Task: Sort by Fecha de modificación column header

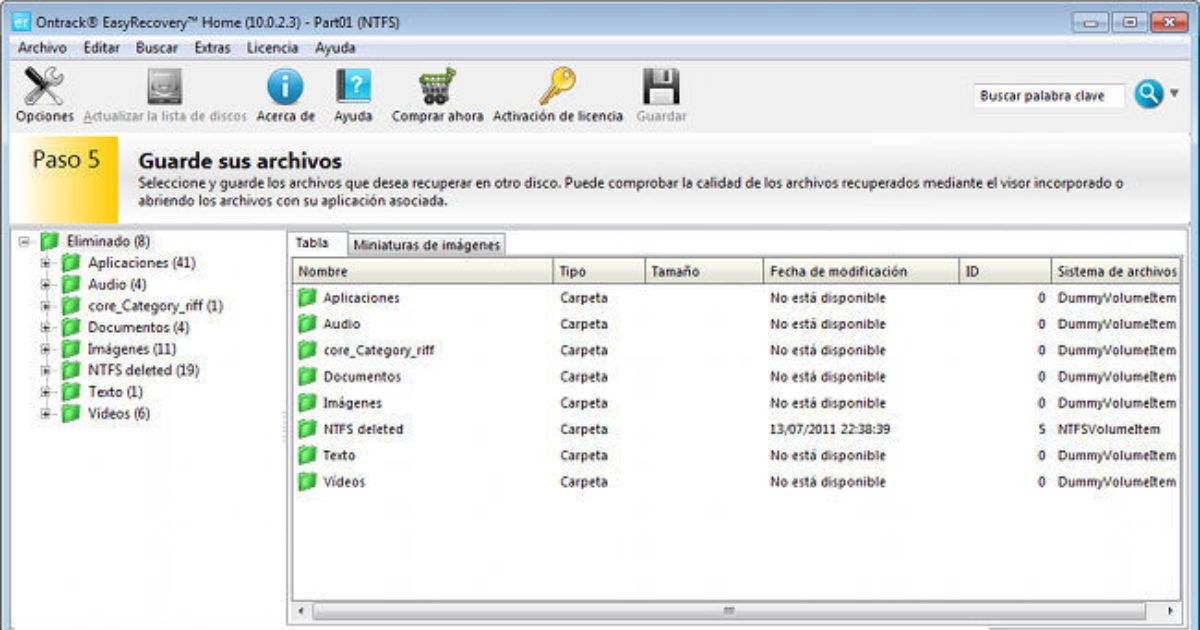Action: (x=861, y=271)
